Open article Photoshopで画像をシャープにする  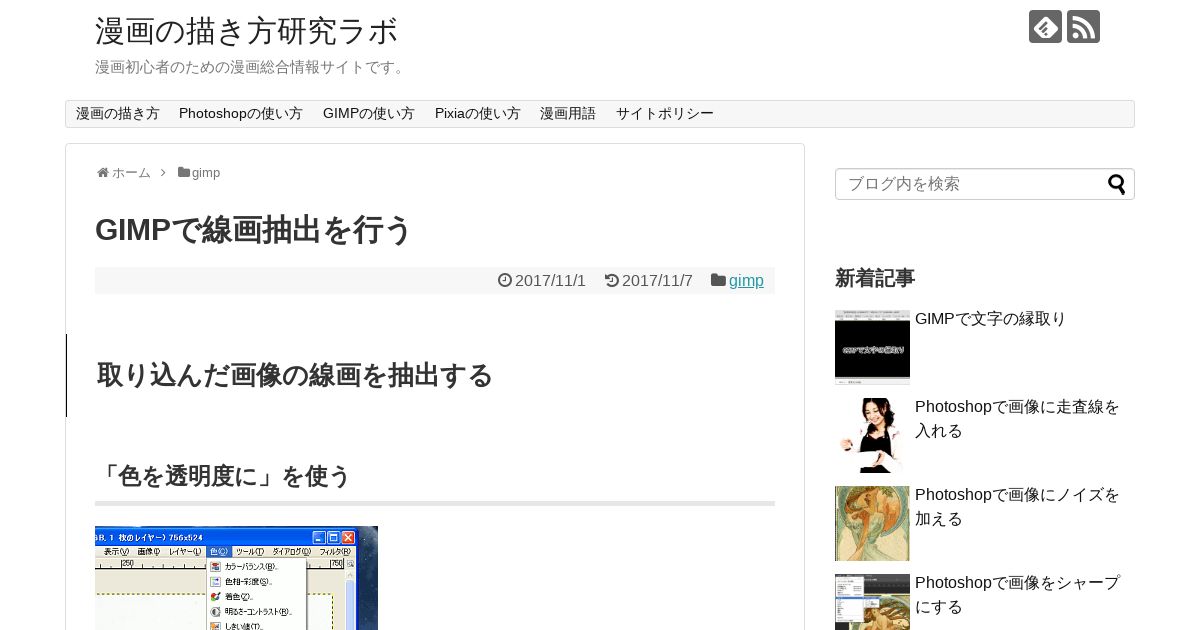(1018, 595)
